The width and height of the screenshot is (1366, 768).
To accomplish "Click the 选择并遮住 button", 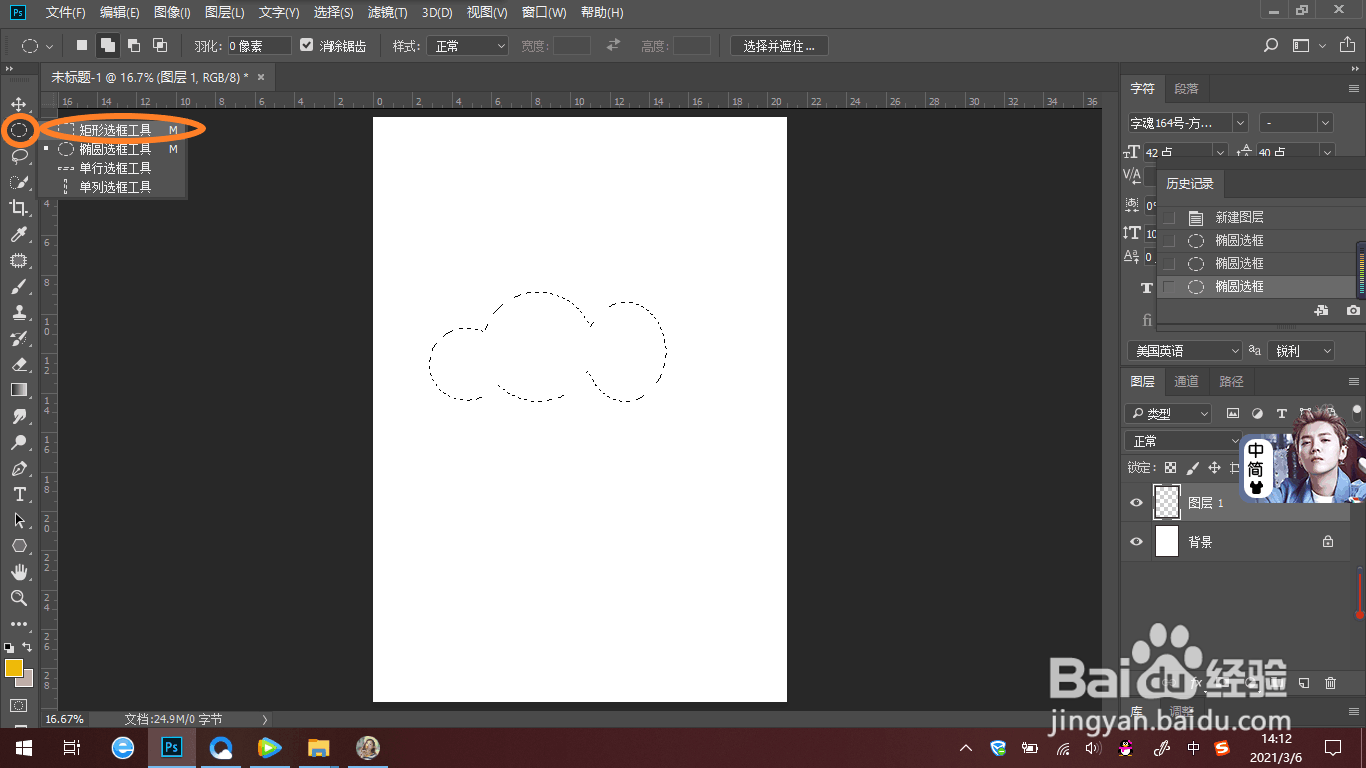I will point(779,46).
